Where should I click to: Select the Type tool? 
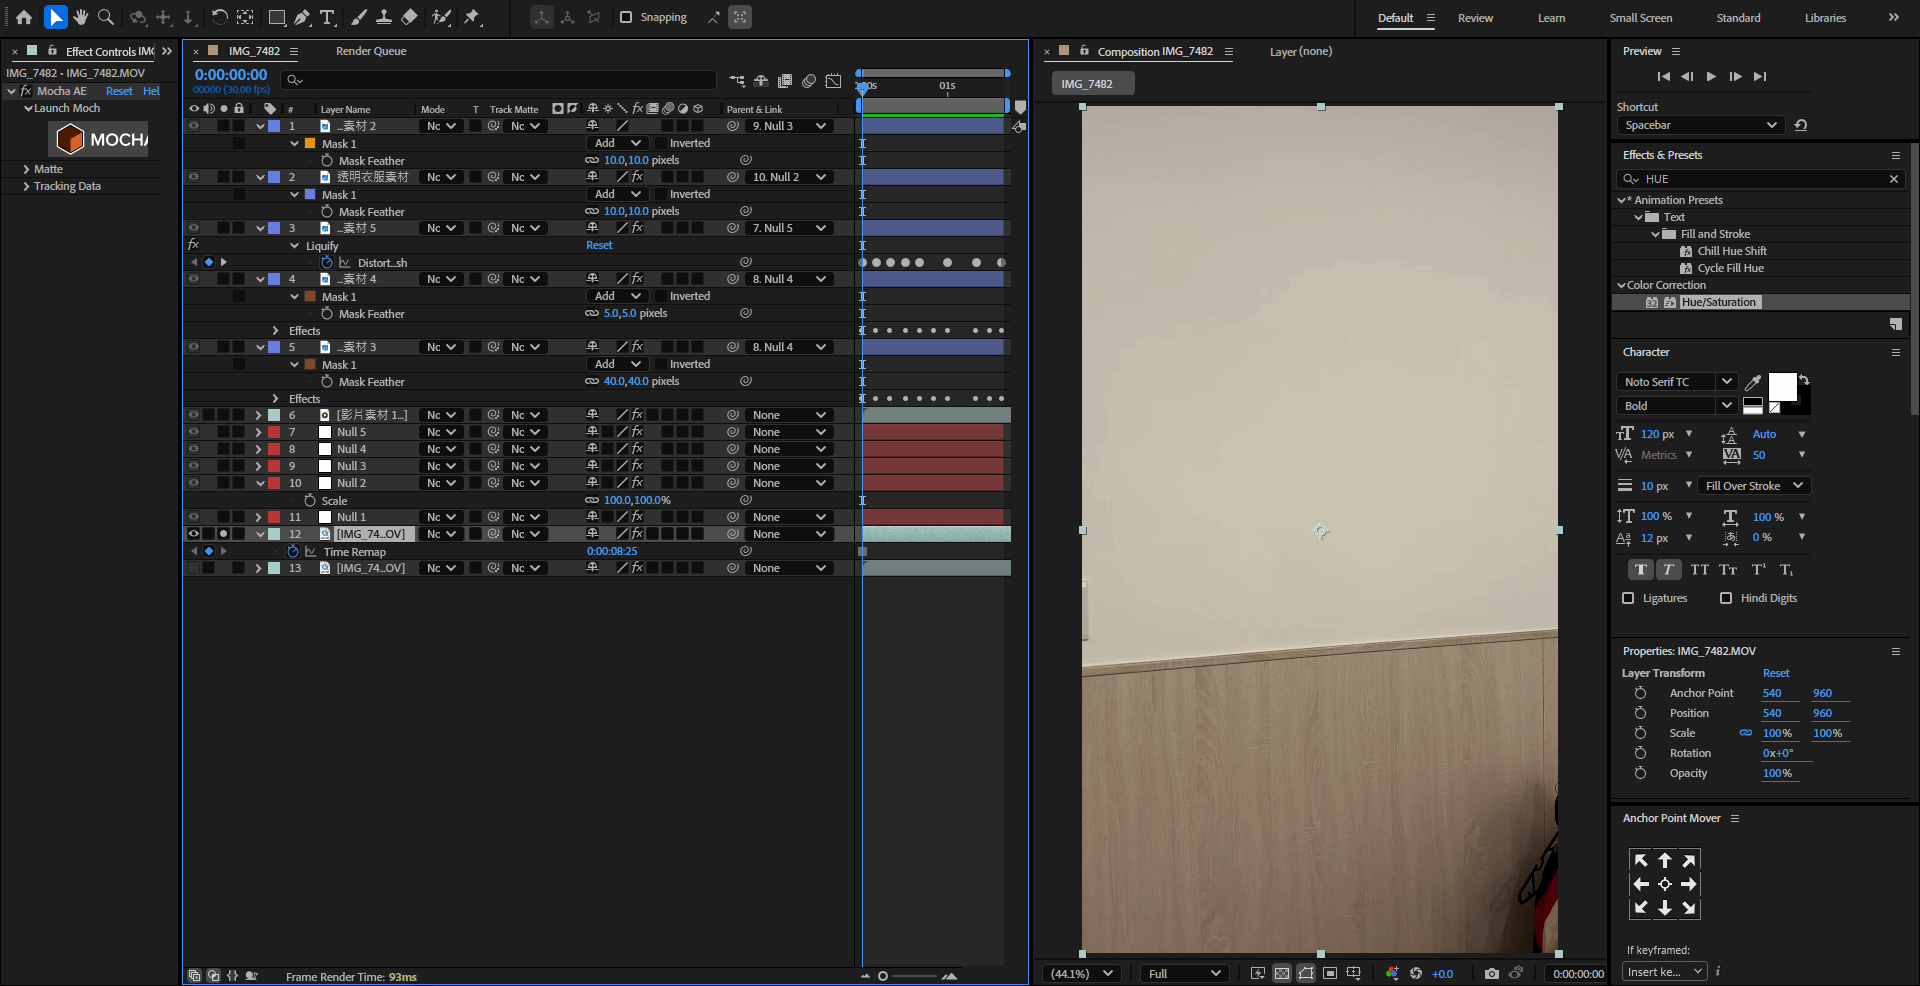(x=327, y=17)
